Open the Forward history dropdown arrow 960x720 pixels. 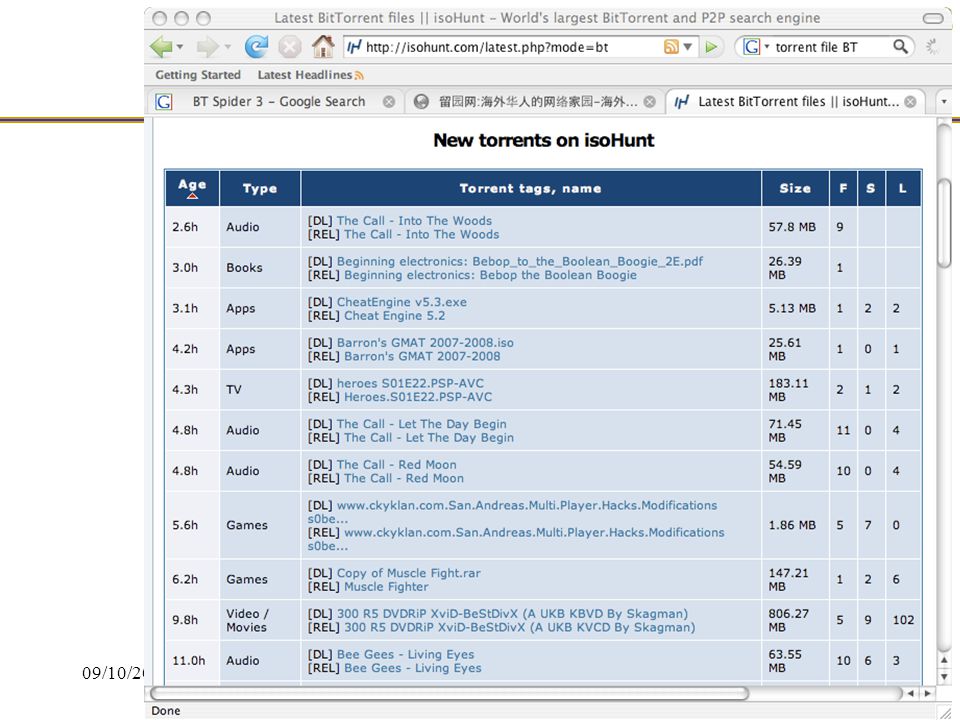(x=227, y=47)
